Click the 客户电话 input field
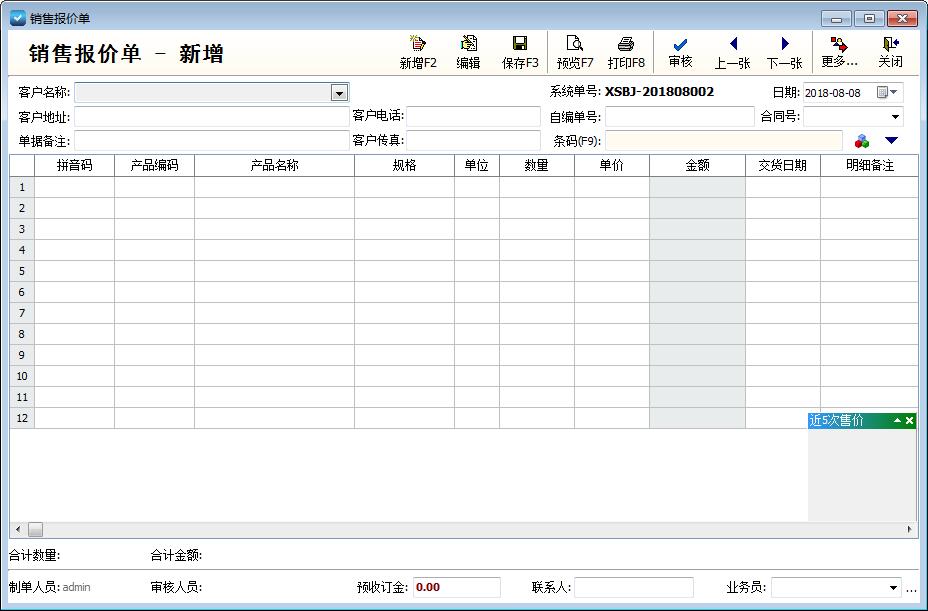Screen dimensions: 928x611 pos(473,116)
